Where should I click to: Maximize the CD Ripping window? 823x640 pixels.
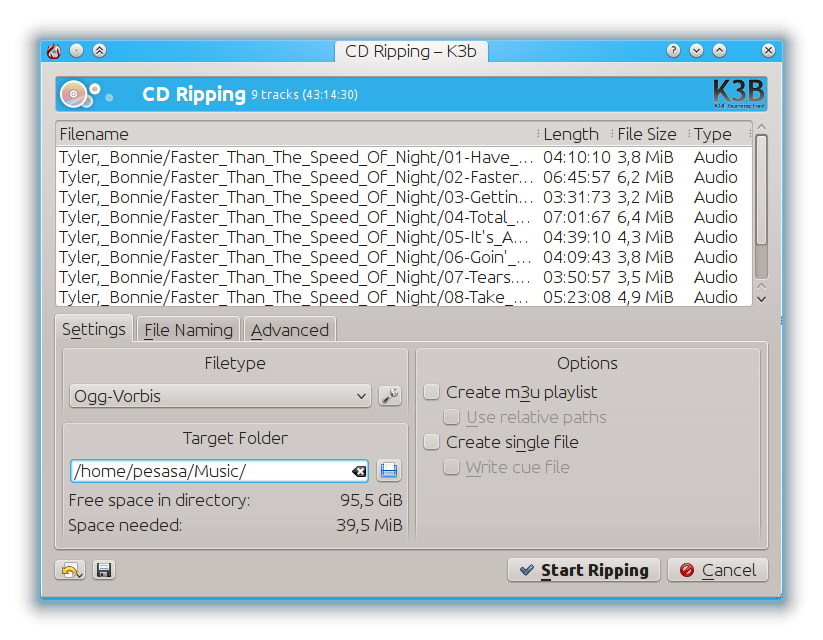pyautogui.click(x=720, y=50)
